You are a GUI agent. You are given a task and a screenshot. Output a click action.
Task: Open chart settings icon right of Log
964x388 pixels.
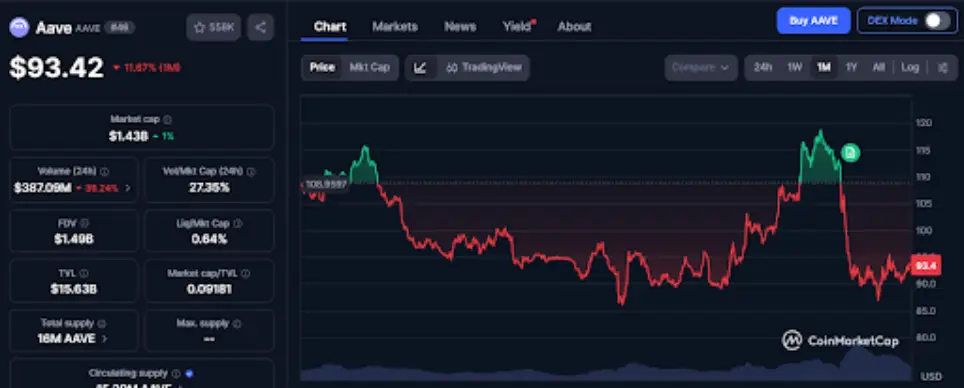pyautogui.click(x=942, y=68)
